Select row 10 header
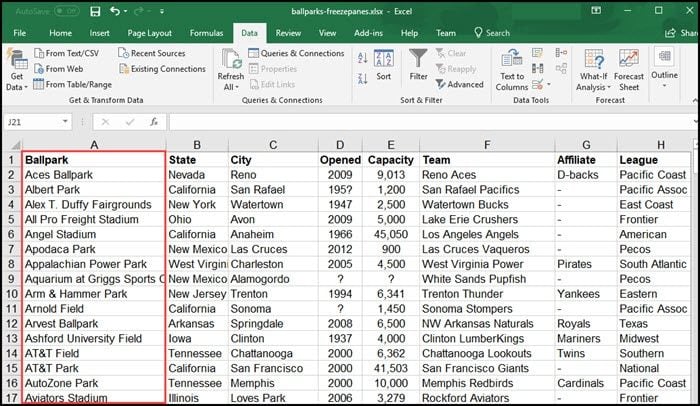The height and width of the screenshot is (406, 700). [x=11, y=294]
